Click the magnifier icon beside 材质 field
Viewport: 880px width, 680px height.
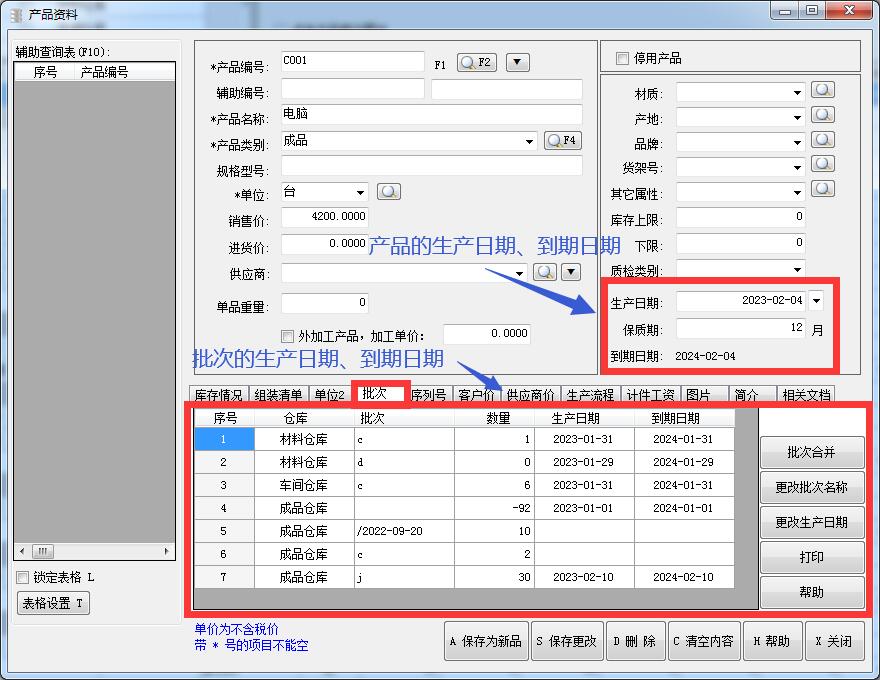[823, 91]
